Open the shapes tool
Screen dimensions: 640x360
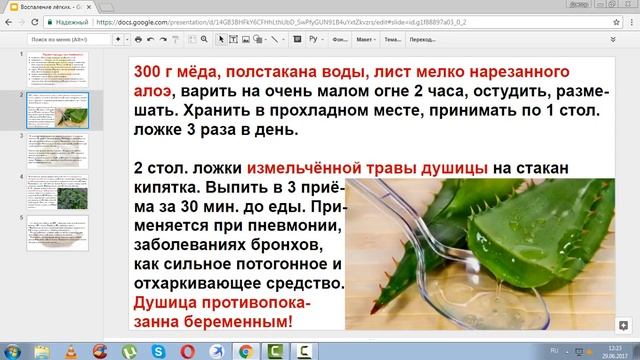point(258,40)
